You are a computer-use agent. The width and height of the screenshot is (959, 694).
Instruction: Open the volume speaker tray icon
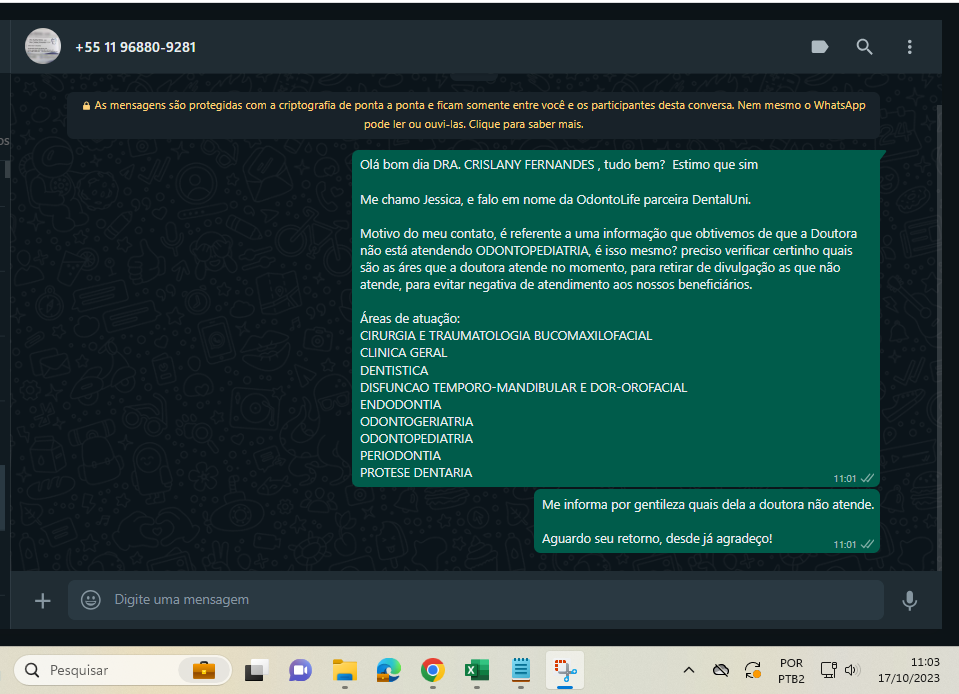click(x=851, y=670)
